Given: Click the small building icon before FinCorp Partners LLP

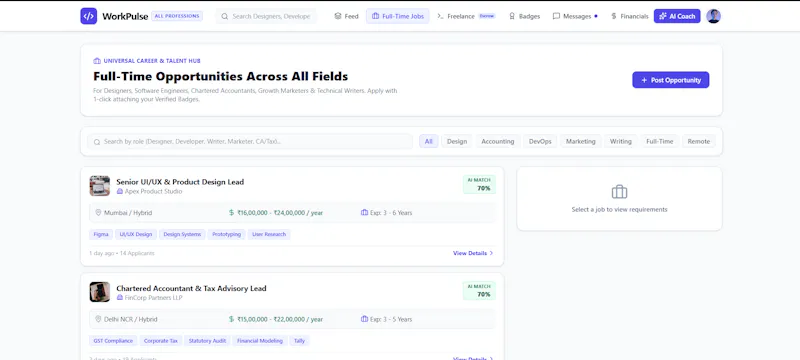Looking at the screenshot, I should coord(120,298).
